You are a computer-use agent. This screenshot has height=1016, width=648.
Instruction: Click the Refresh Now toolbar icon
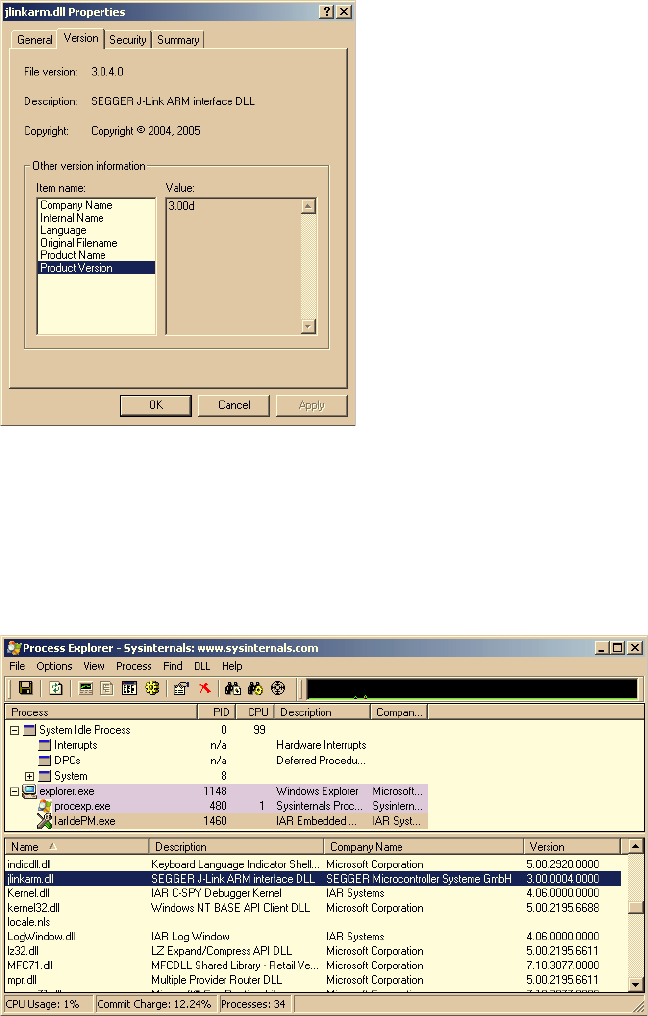coord(56,688)
